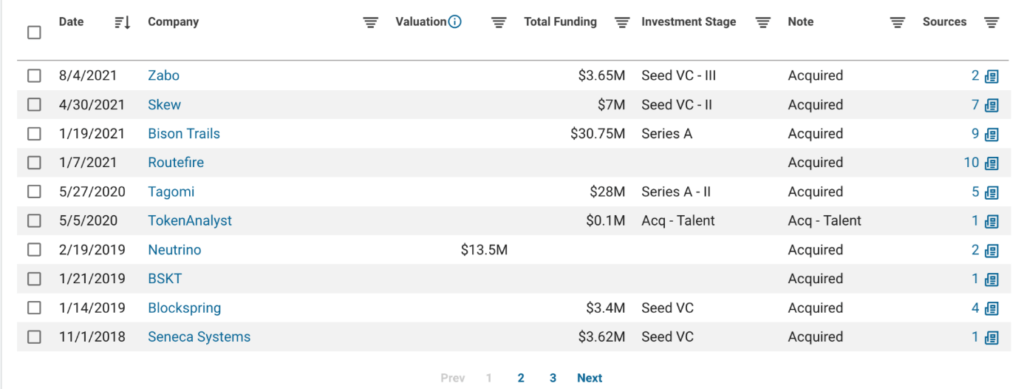Open the Total Funding filter menu

click(622, 22)
